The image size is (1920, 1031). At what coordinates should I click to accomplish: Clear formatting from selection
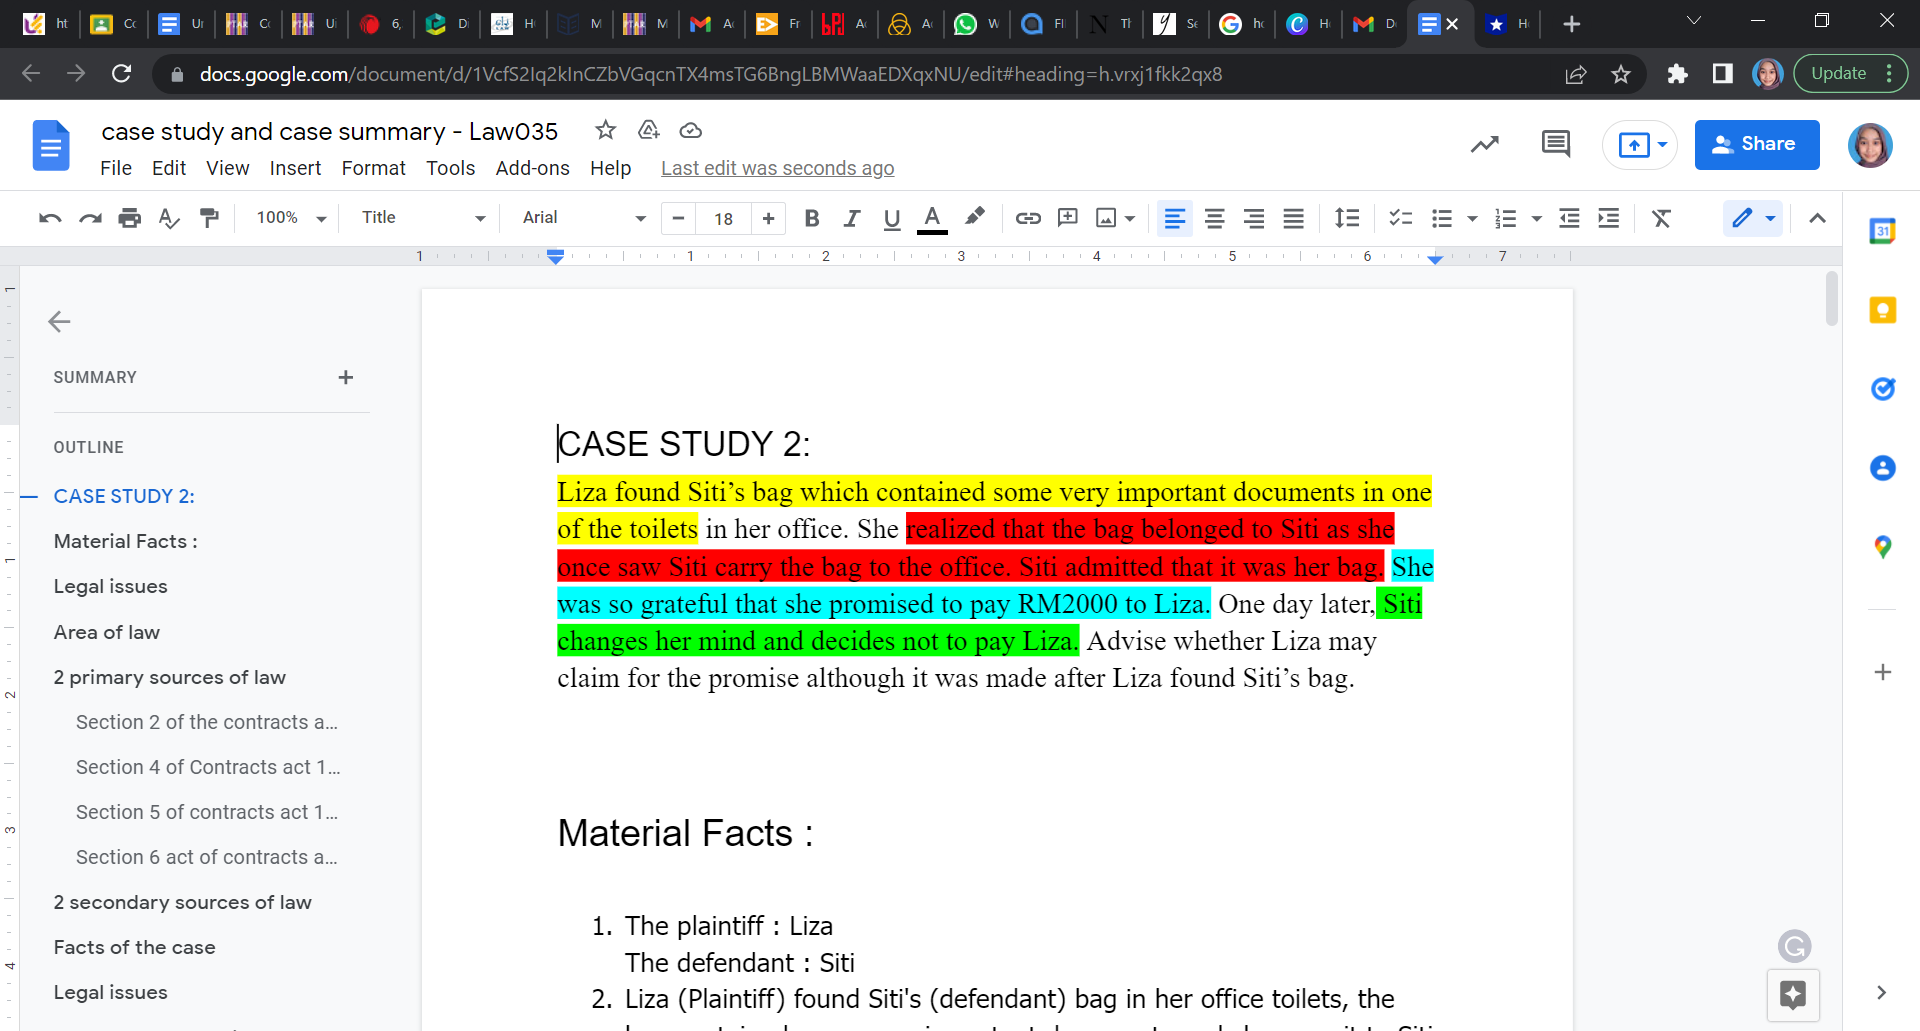click(1662, 218)
